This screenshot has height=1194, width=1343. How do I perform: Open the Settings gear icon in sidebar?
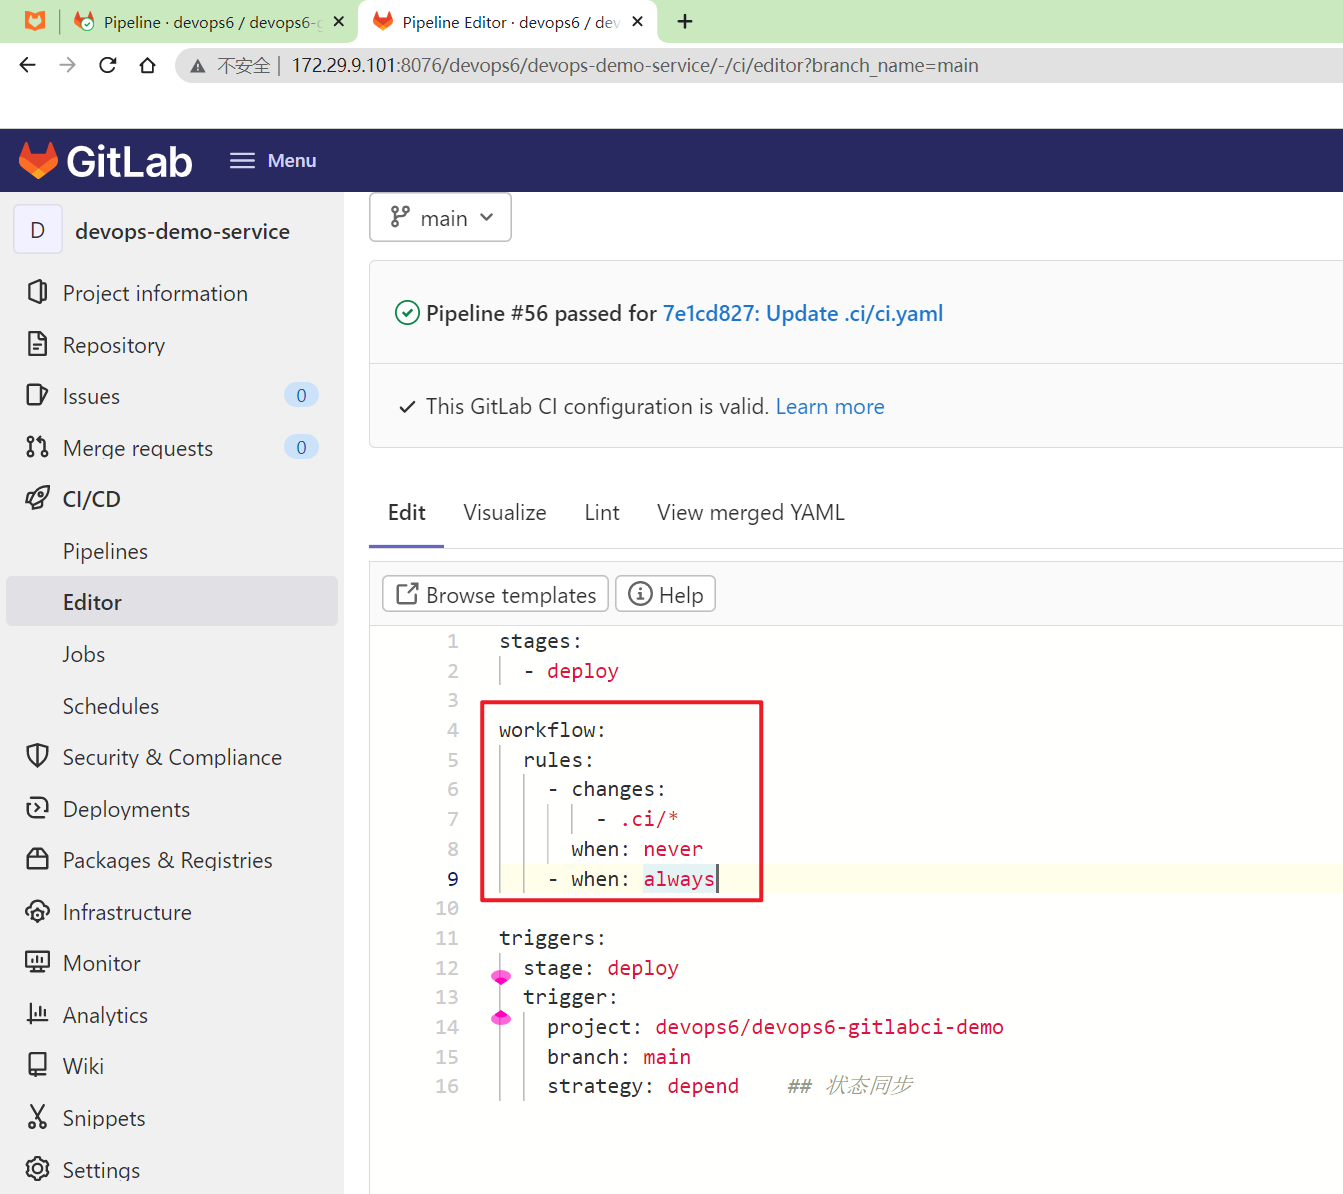[37, 1168]
